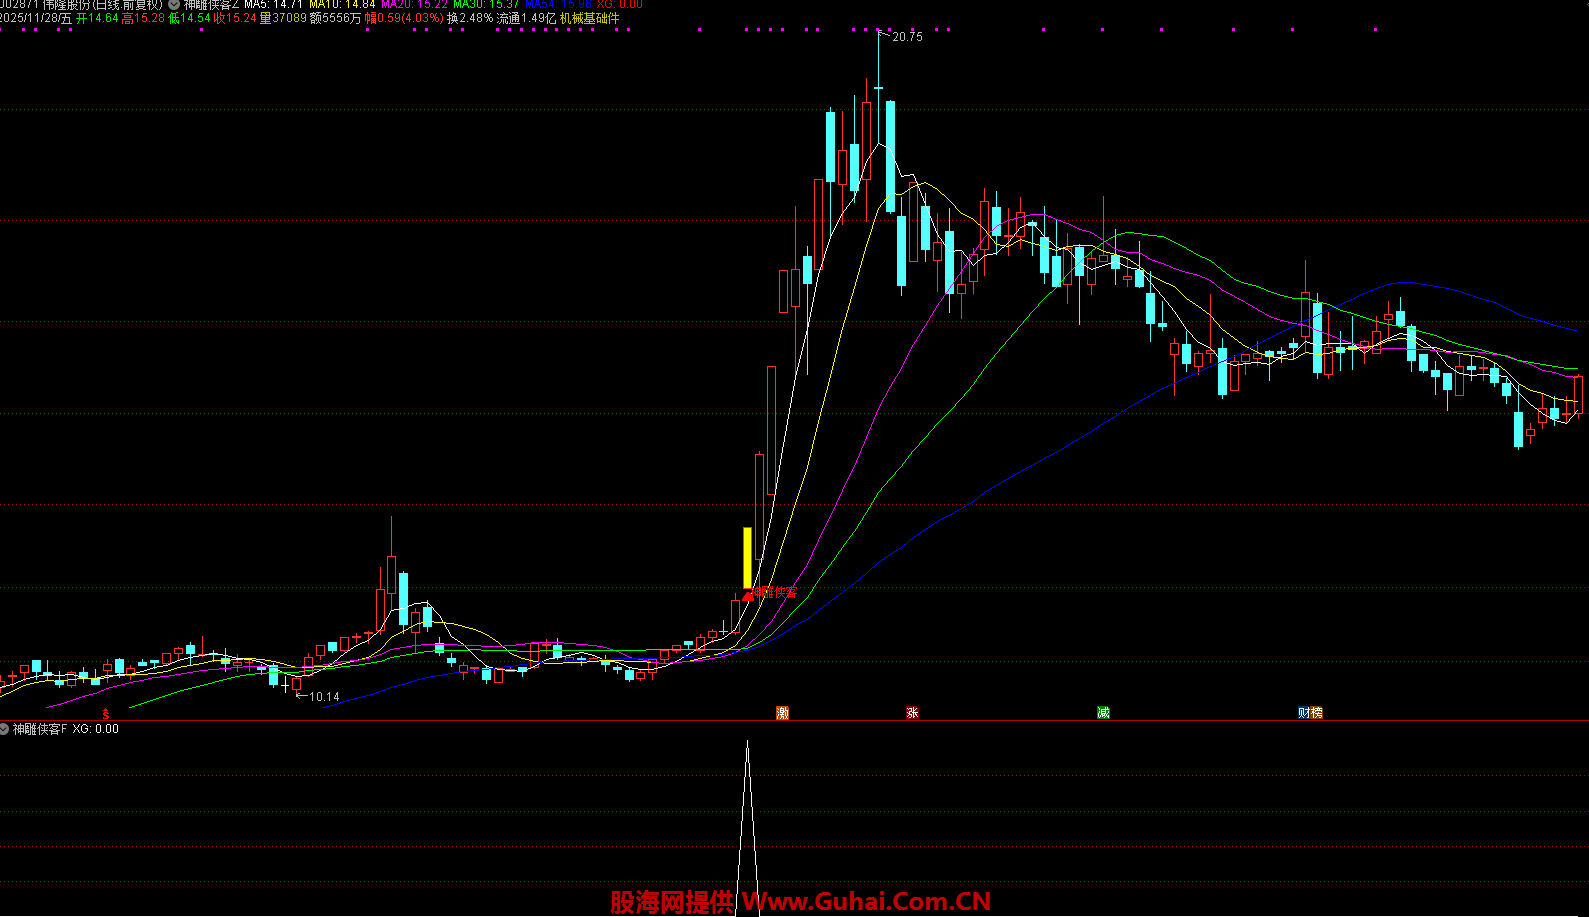Select the MA20 magenta value label

pyautogui.click(x=414, y=4)
